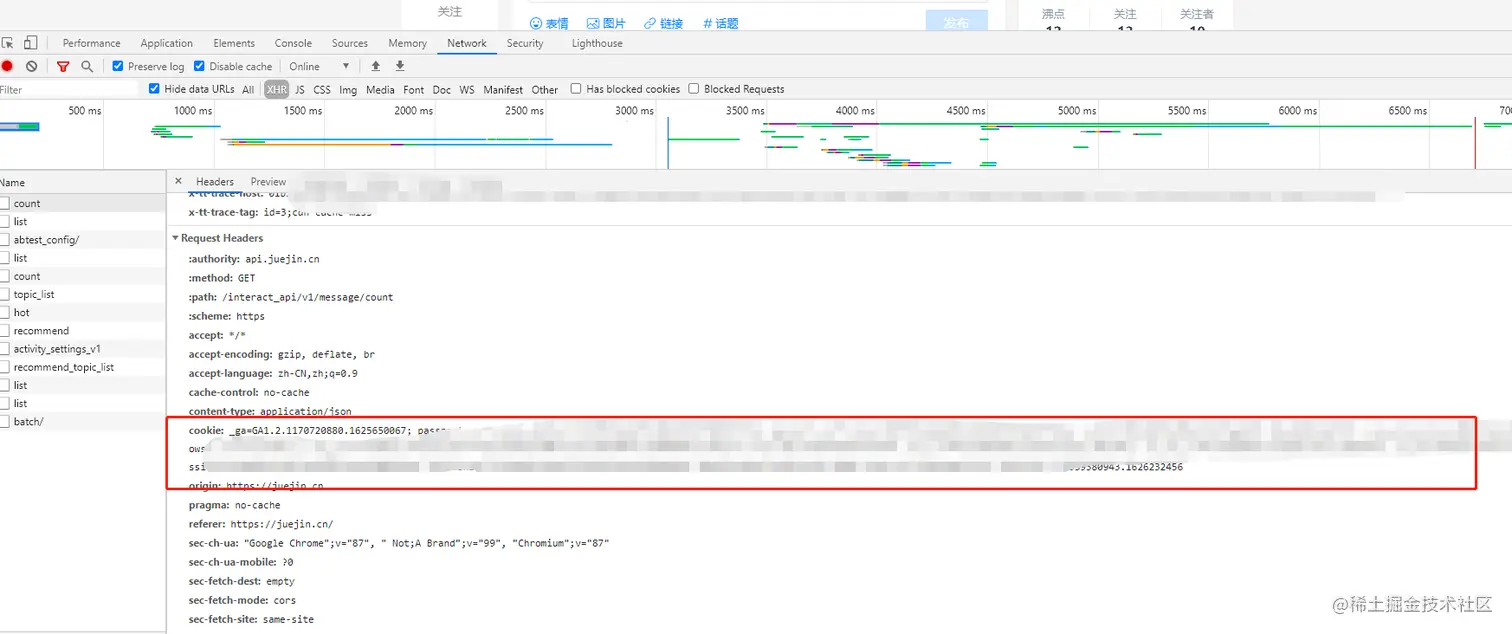Filter requests by Doc

click(442, 90)
